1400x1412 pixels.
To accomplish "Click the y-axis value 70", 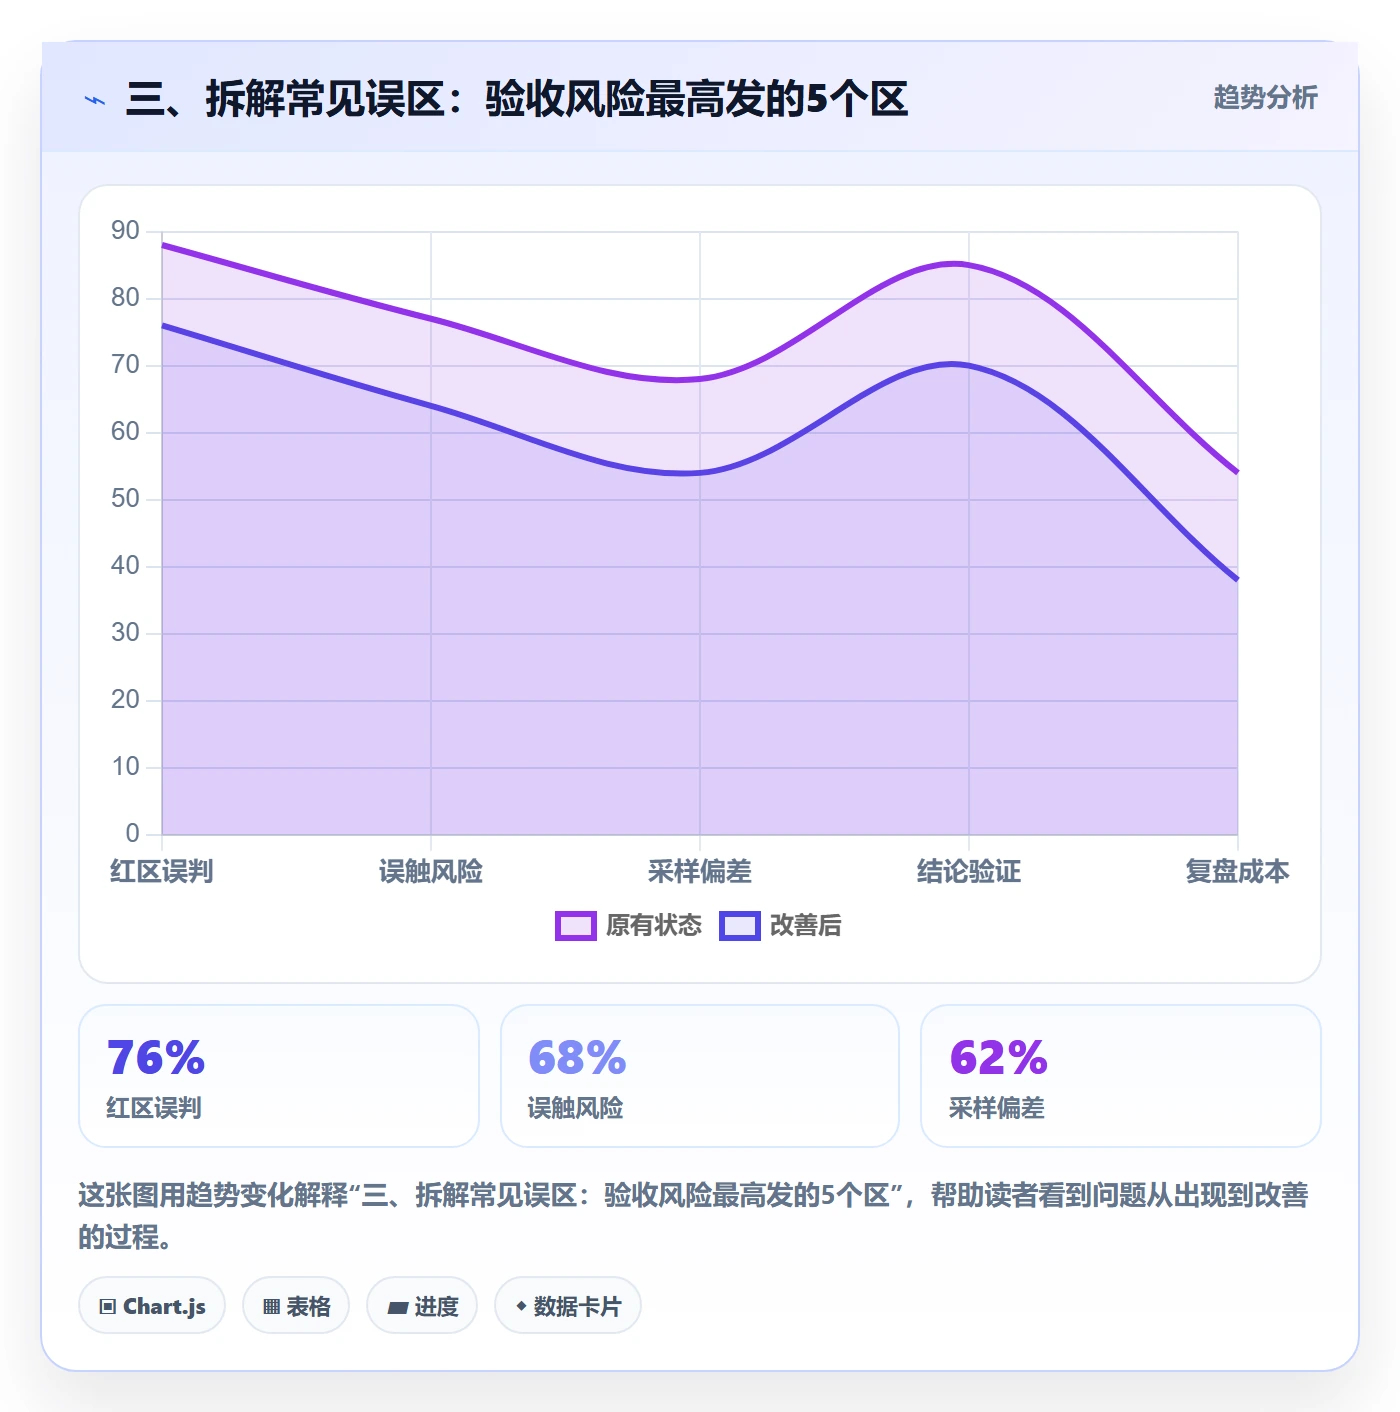I will (x=125, y=365).
